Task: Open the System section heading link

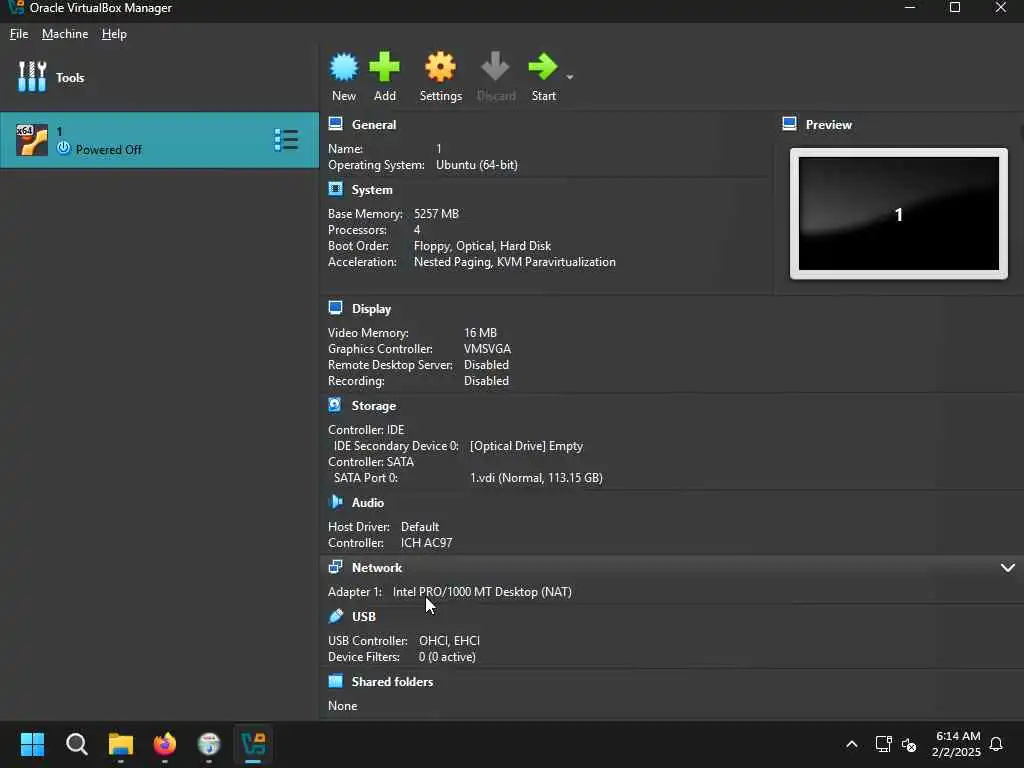Action: coord(372,190)
